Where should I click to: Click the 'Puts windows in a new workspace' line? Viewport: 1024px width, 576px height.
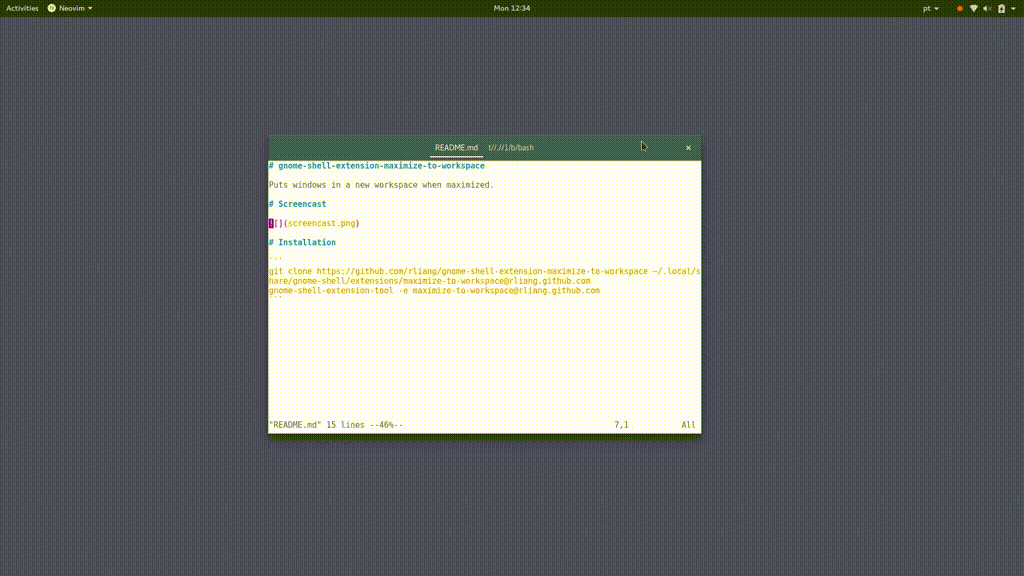(x=381, y=185)
